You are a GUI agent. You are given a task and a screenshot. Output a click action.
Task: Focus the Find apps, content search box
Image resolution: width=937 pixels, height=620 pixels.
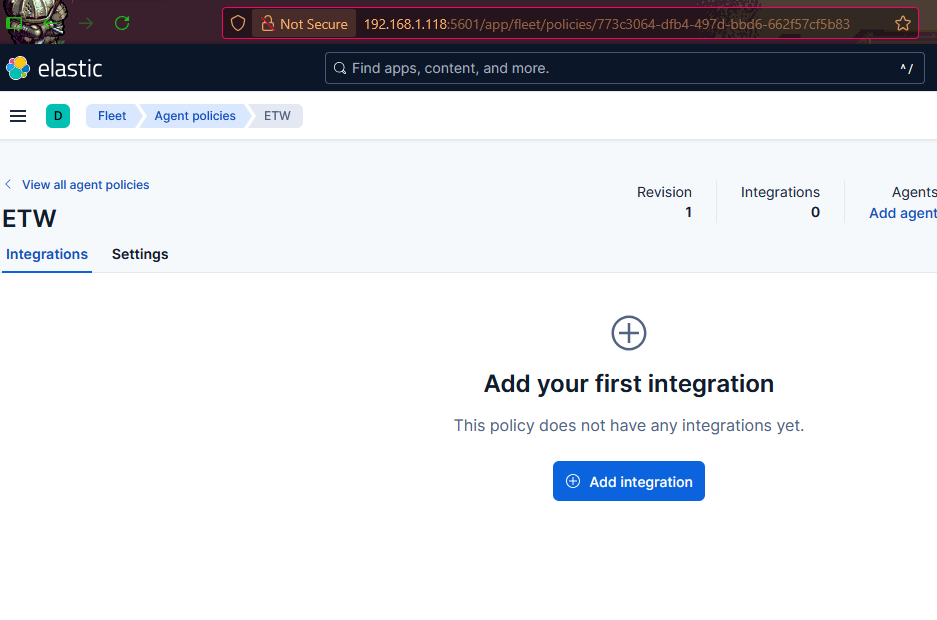(624, 68)
